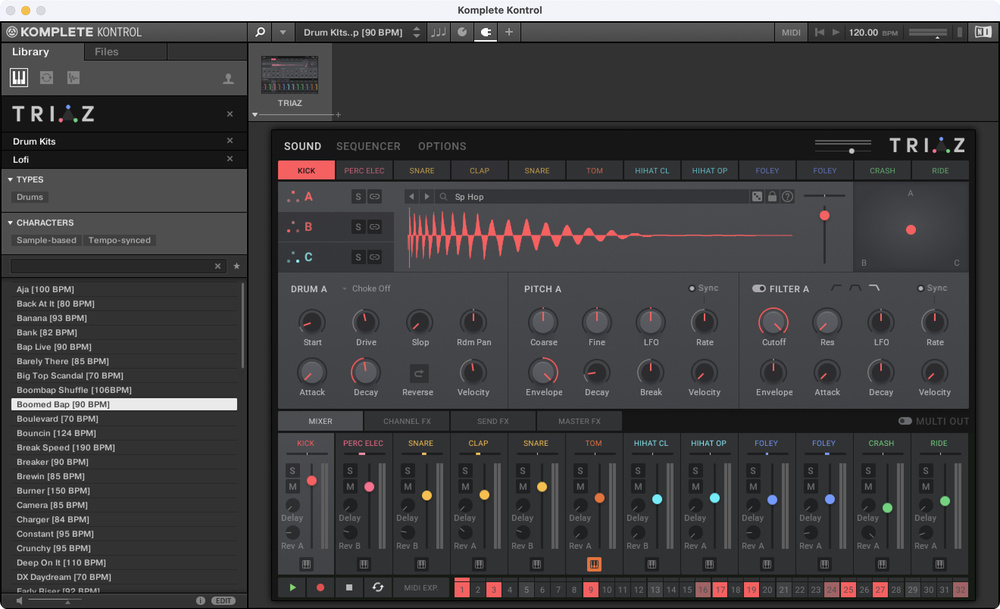This screenshot has height=609, width=1000.
Task: Click the Reverse sample button
Action: [x=418, y=374]
